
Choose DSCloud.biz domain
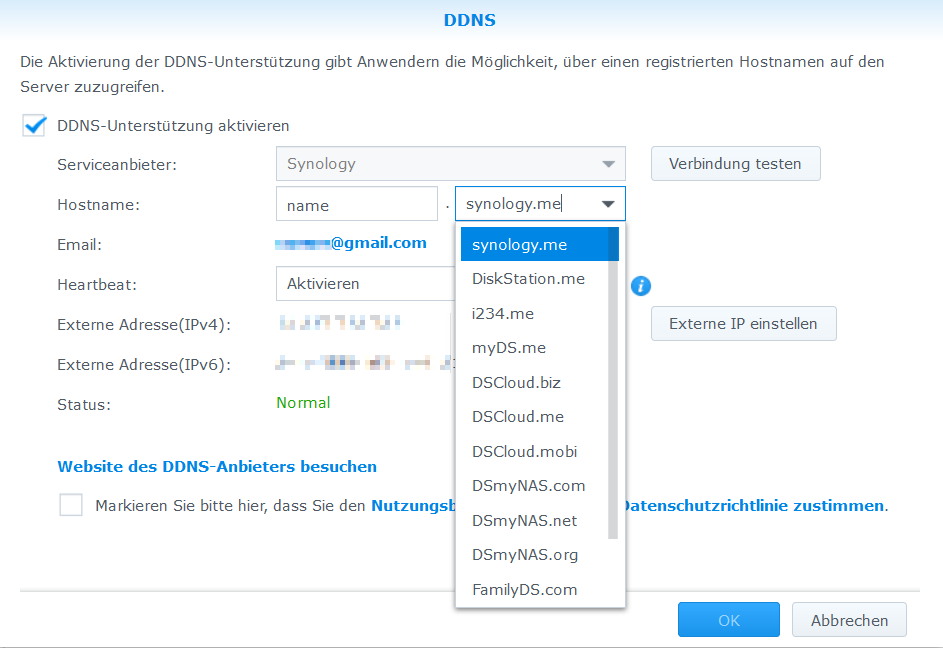tap(535, 383)
